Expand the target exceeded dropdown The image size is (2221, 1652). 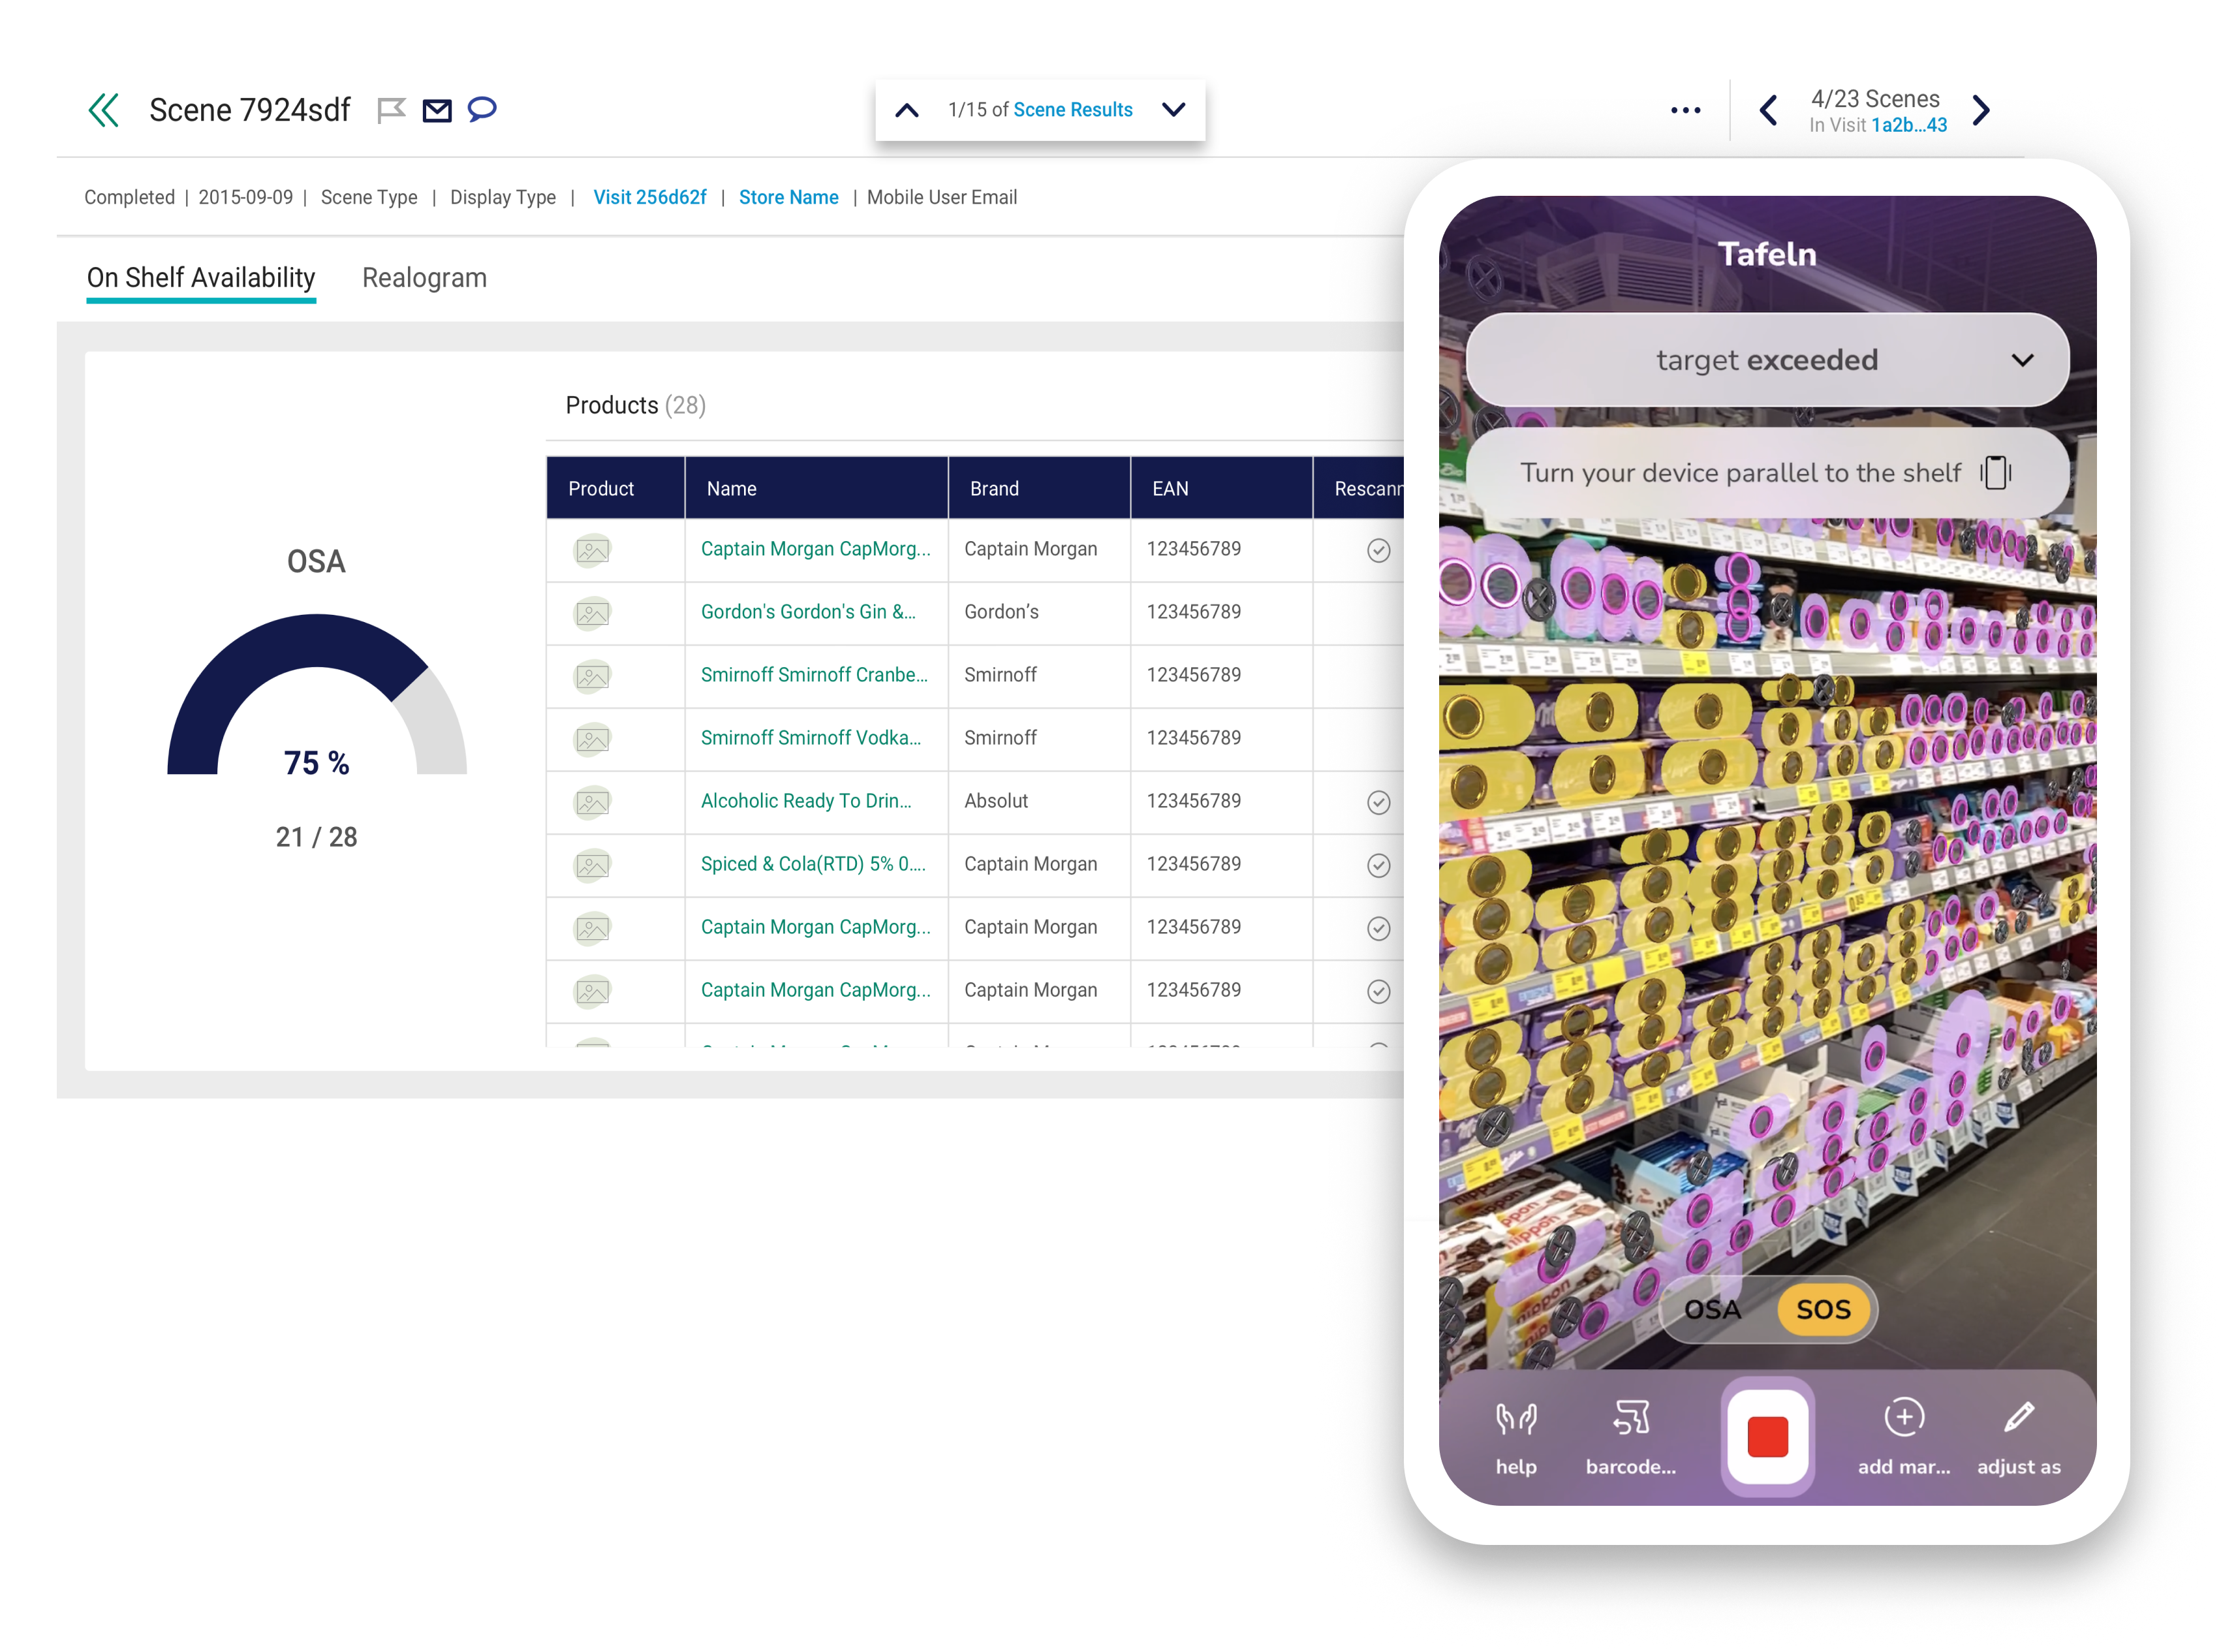[x=2022, y=360]
